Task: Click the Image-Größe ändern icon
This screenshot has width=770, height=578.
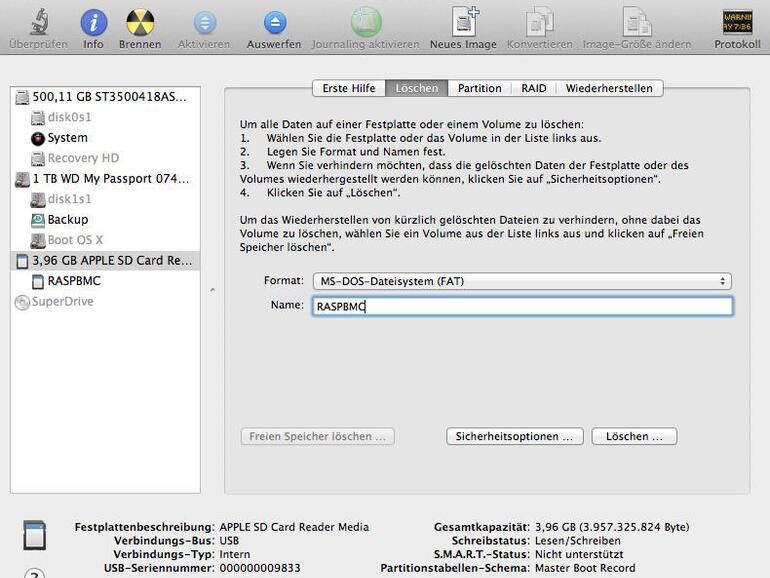Action: (x=637, y=23)
